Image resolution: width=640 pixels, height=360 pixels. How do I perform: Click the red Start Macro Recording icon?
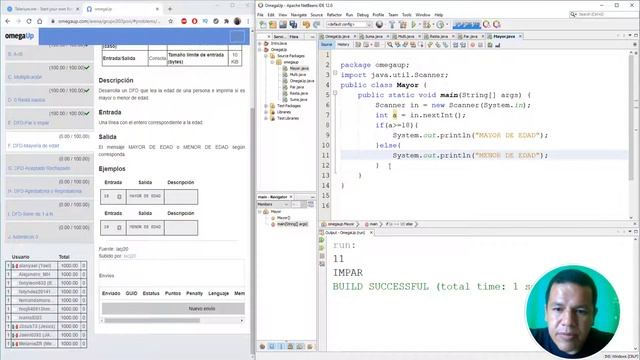click(x=473, y=45)
